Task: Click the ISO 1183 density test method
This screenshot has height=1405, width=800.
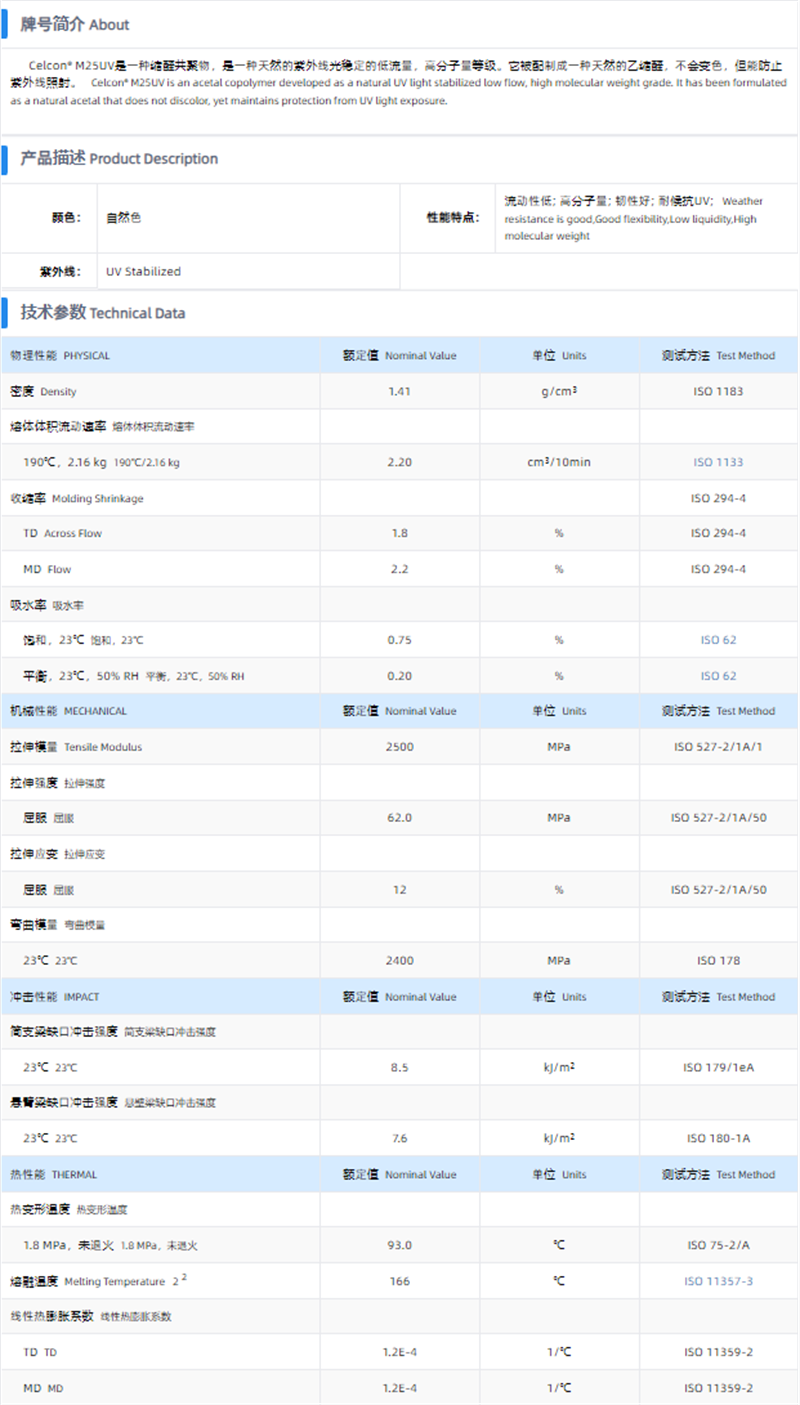Action: click(x=718, y=391)
